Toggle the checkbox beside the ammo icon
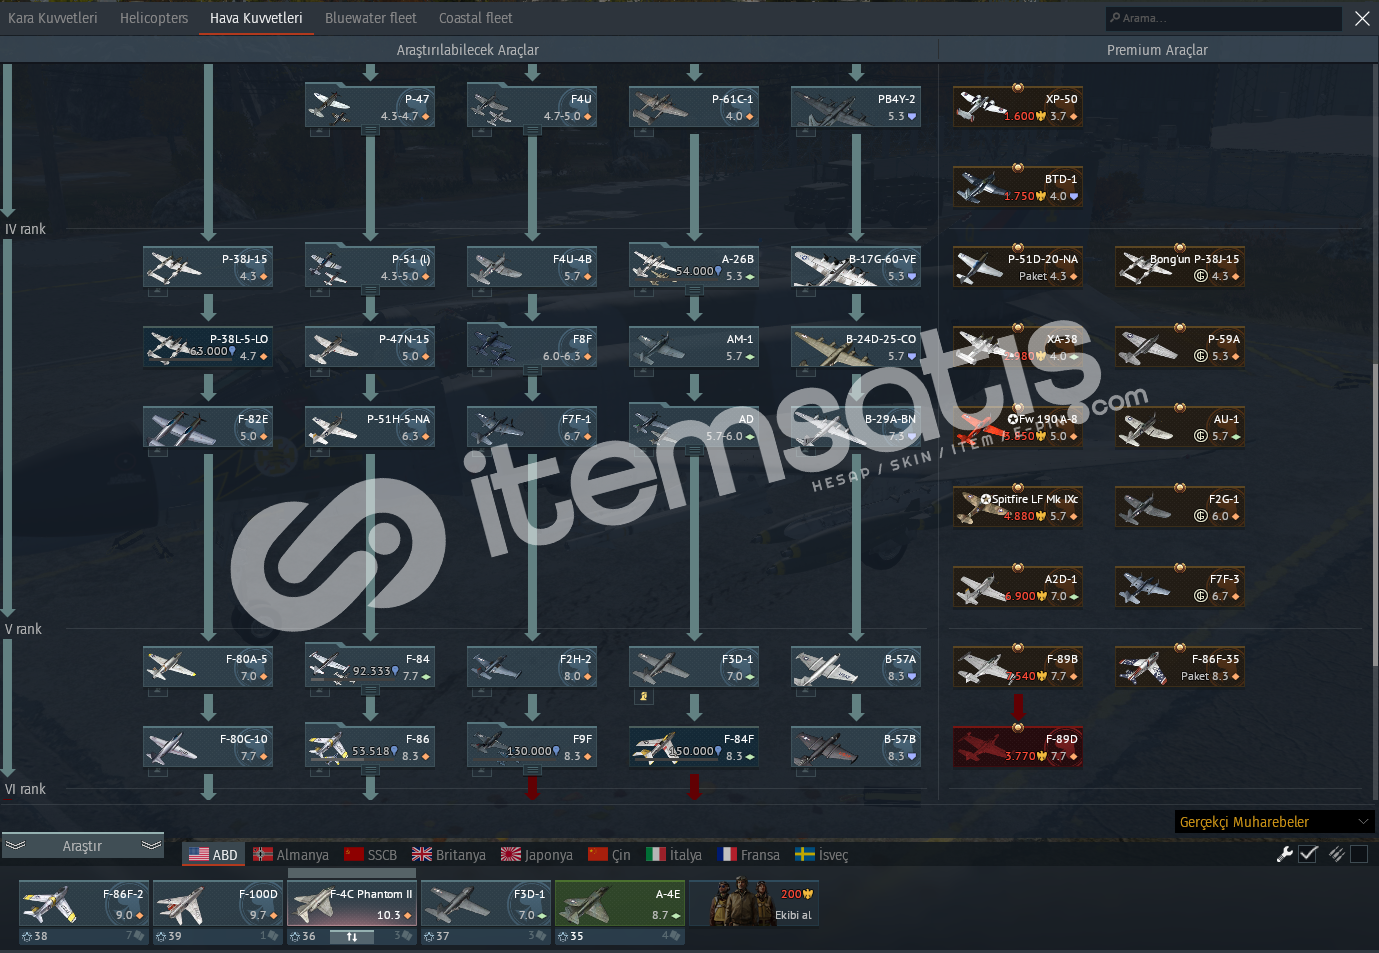 pyautogui.click(x=1359, y=854)
